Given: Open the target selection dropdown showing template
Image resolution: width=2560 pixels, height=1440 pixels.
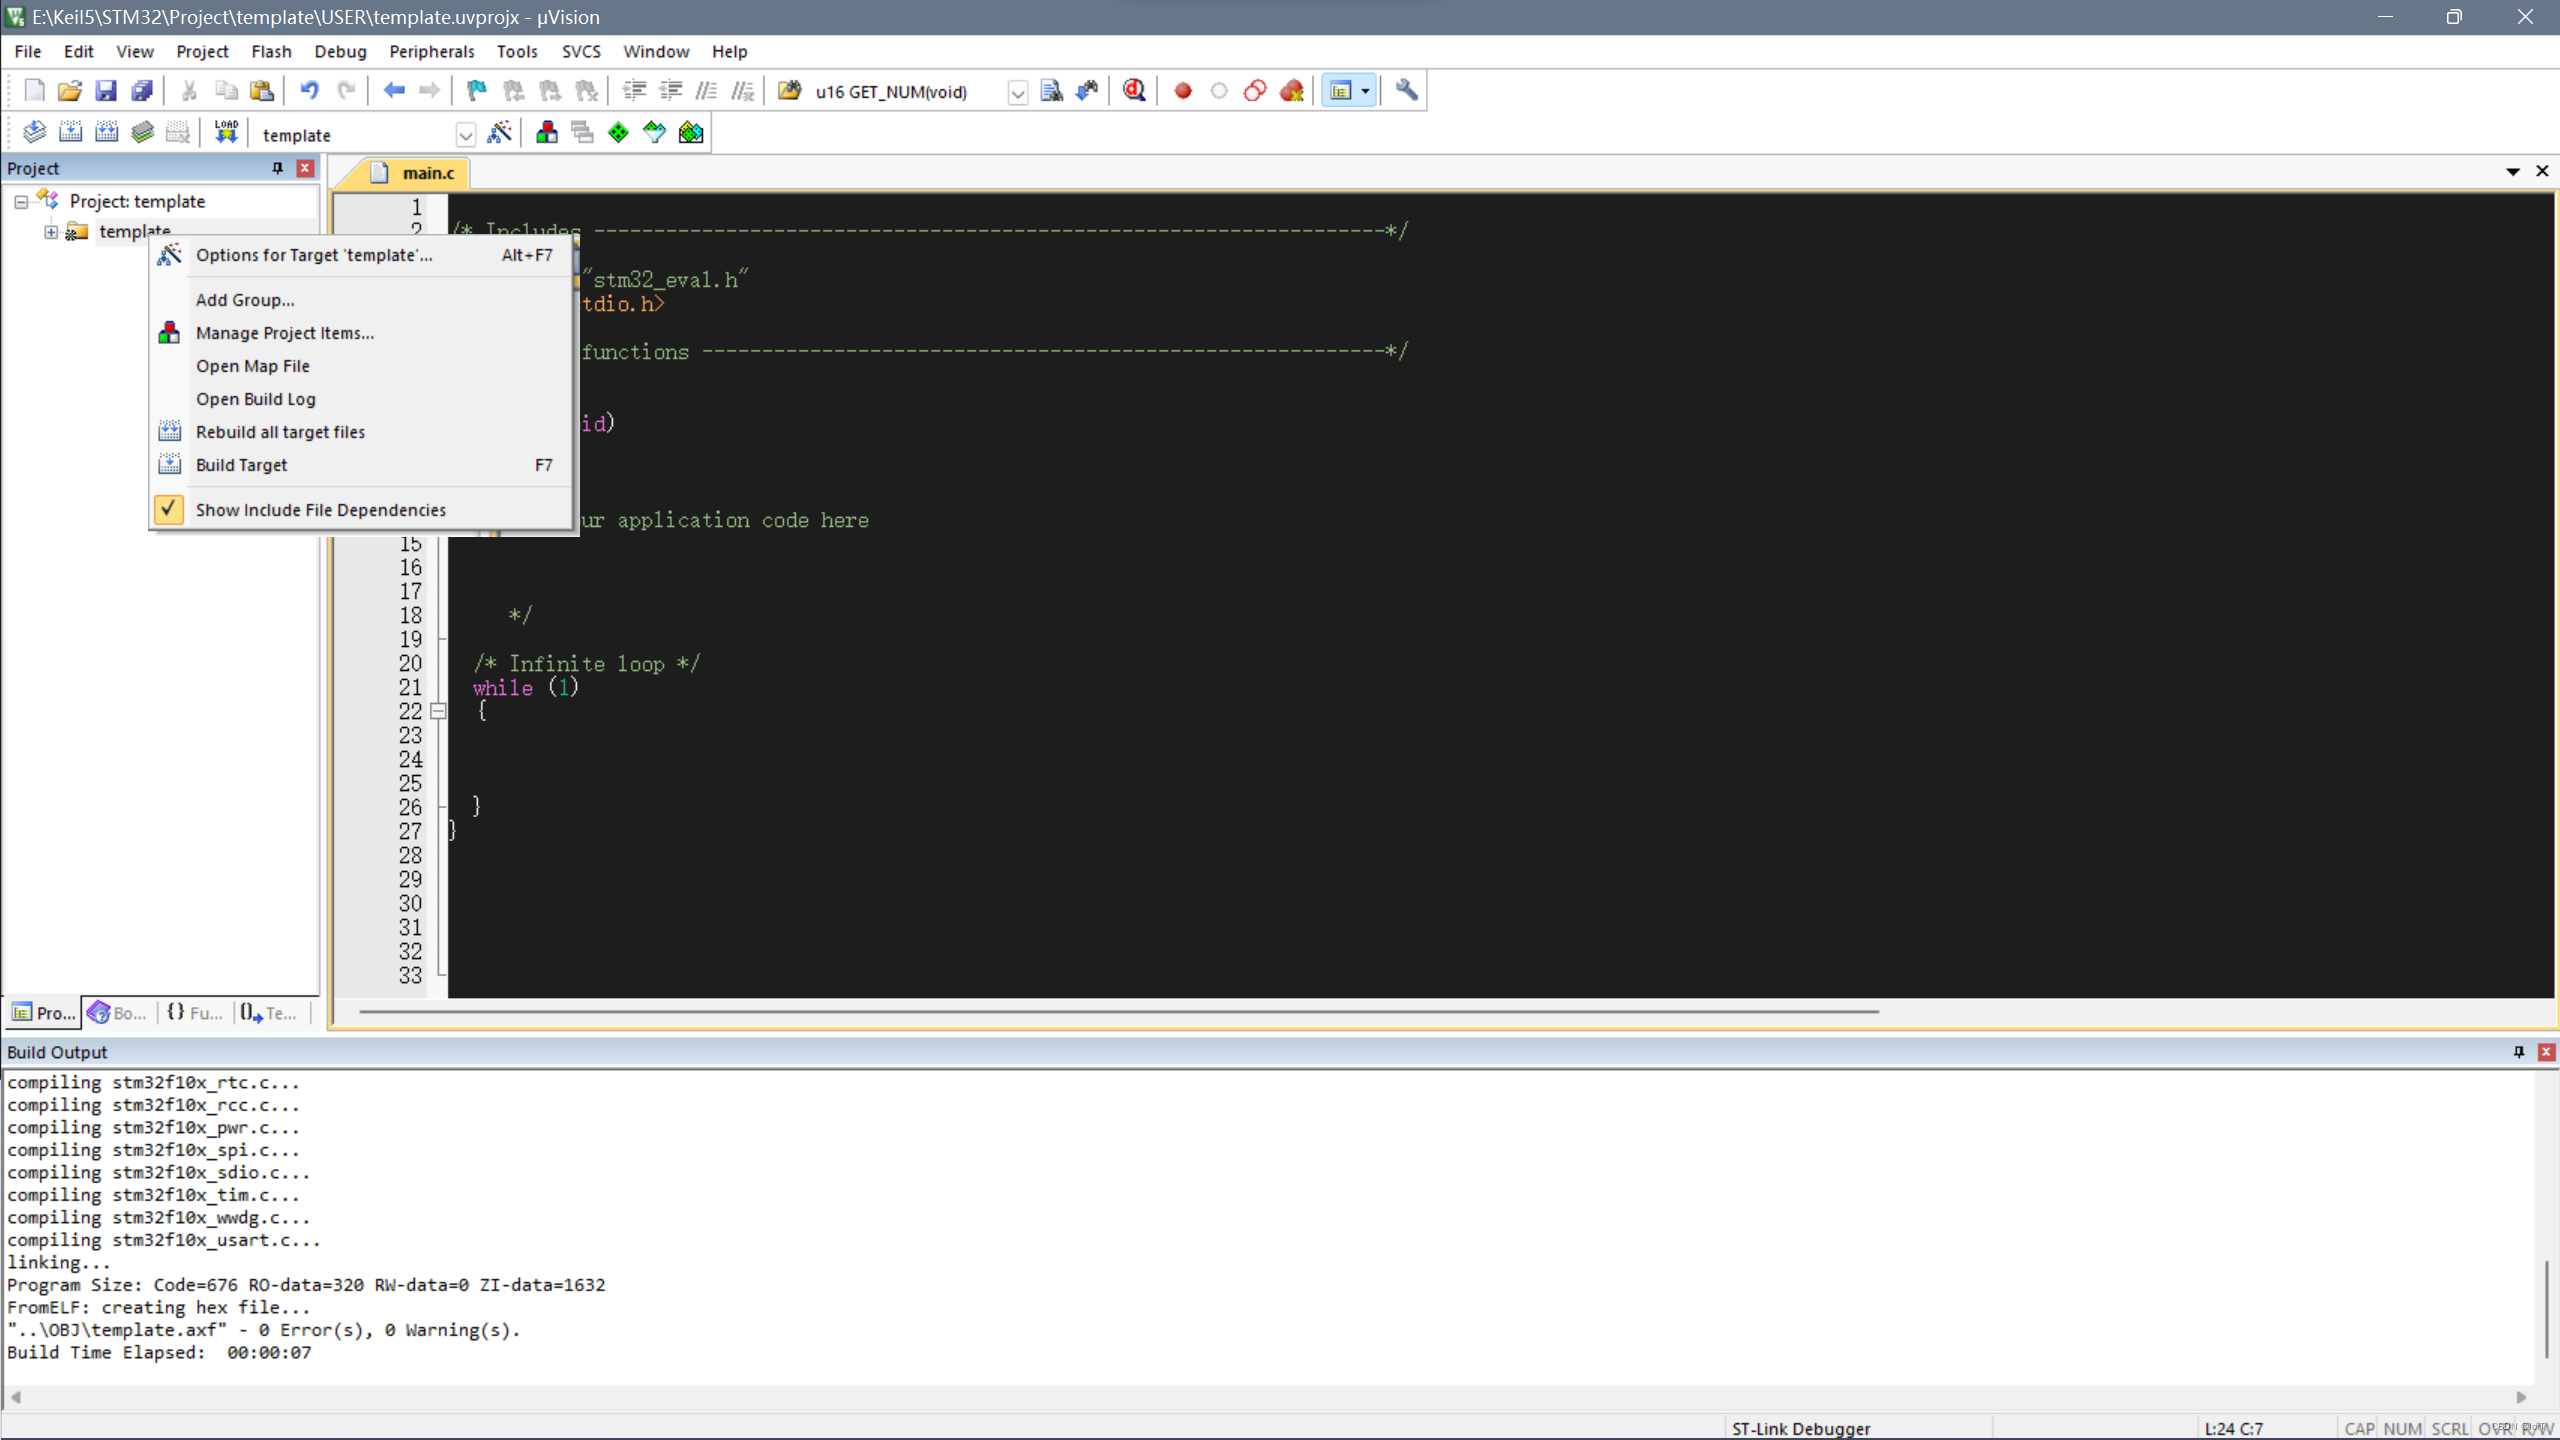Looking at the screenshot, I should [x=466, y=133].
